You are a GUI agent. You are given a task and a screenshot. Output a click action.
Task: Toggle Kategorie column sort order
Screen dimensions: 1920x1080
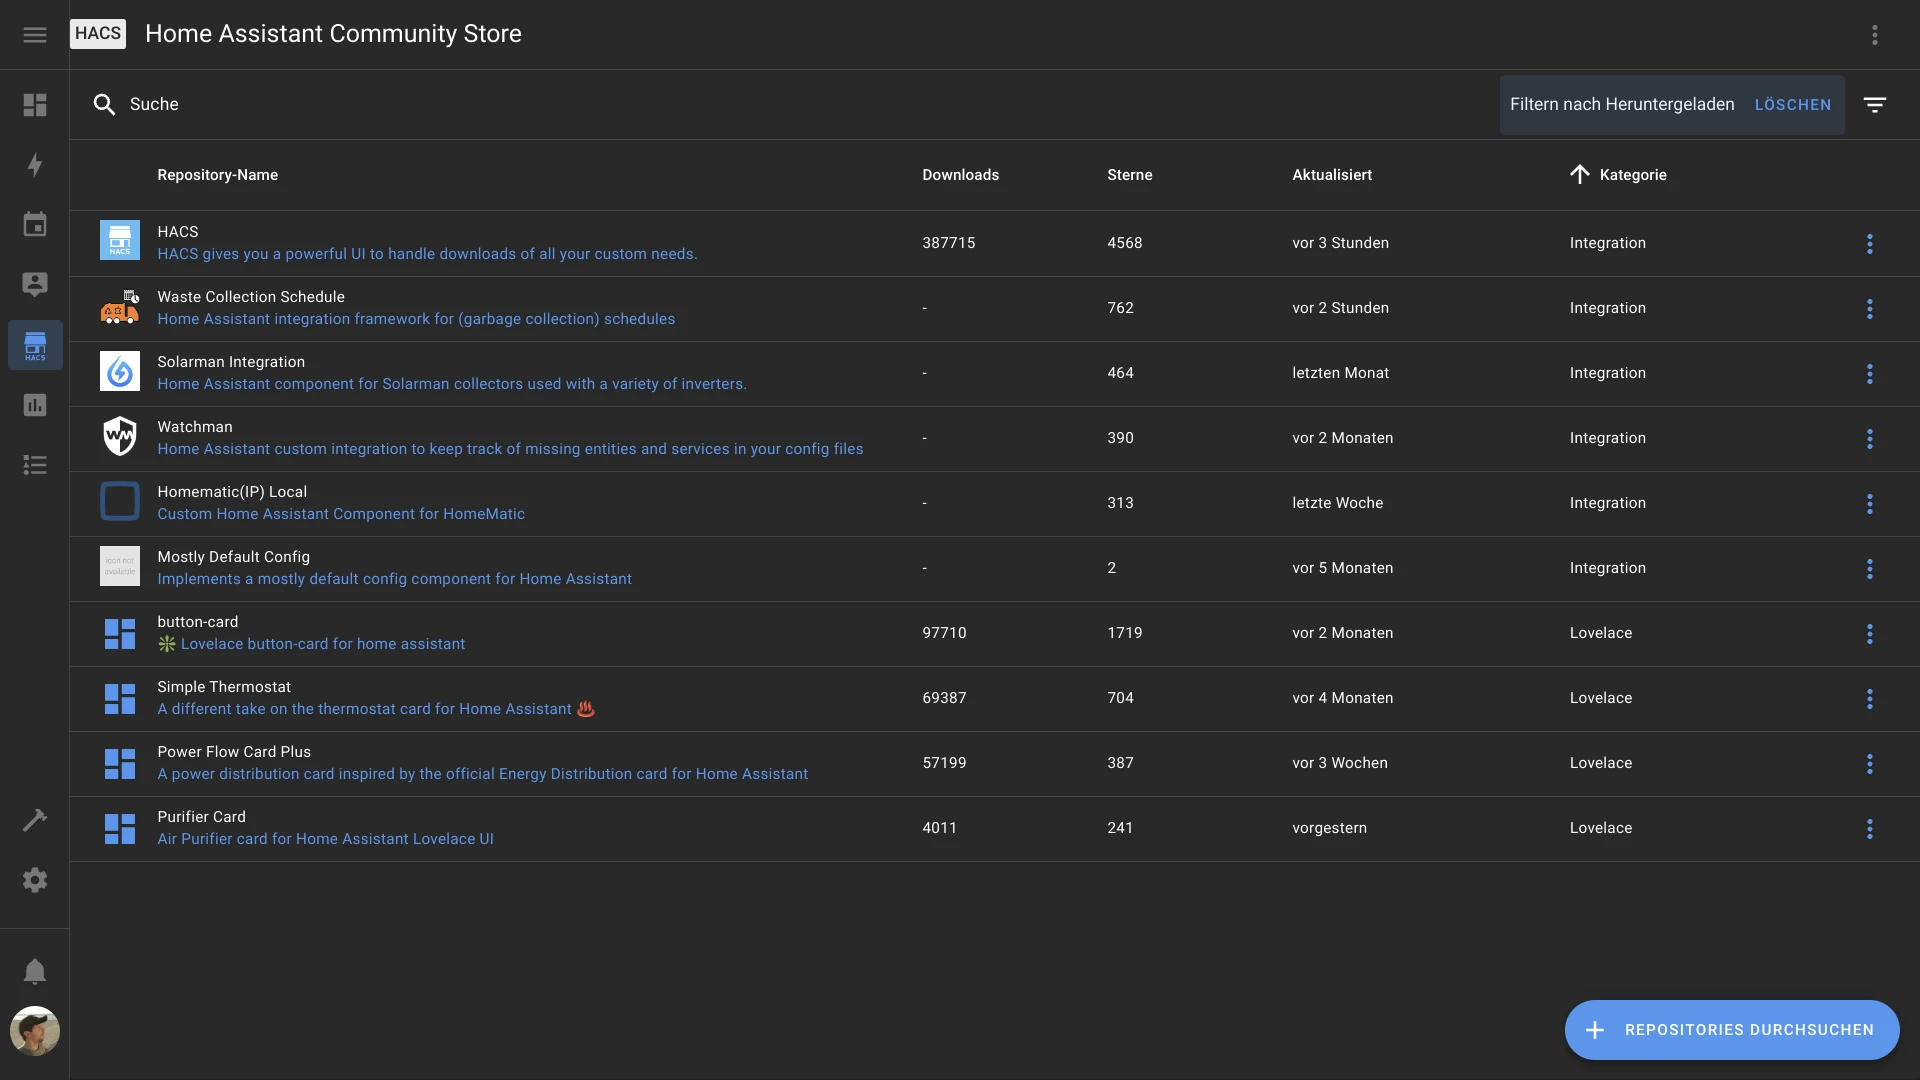[1618, 175]
